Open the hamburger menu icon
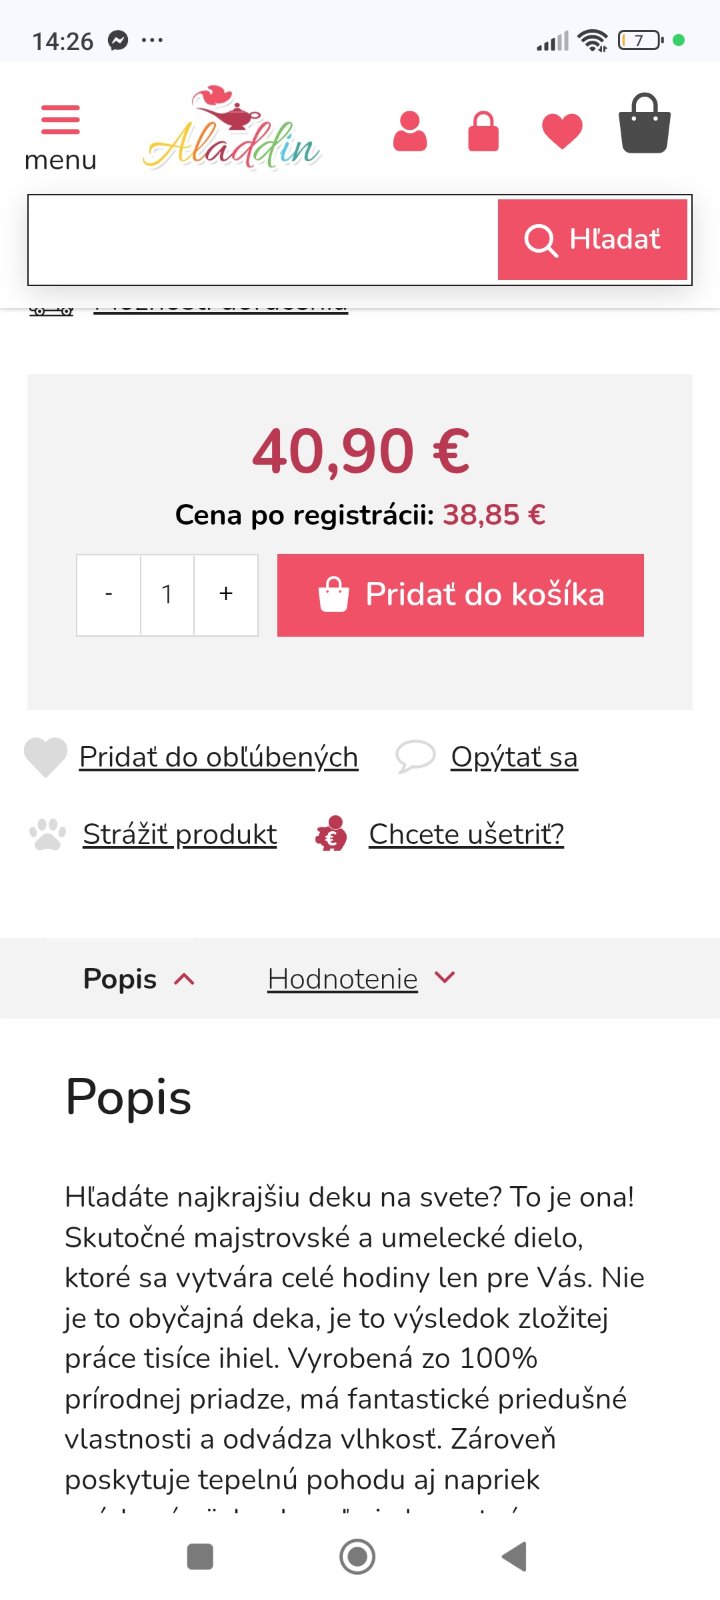This screenshot has height=1600, width=720. [x=60, y=120]
